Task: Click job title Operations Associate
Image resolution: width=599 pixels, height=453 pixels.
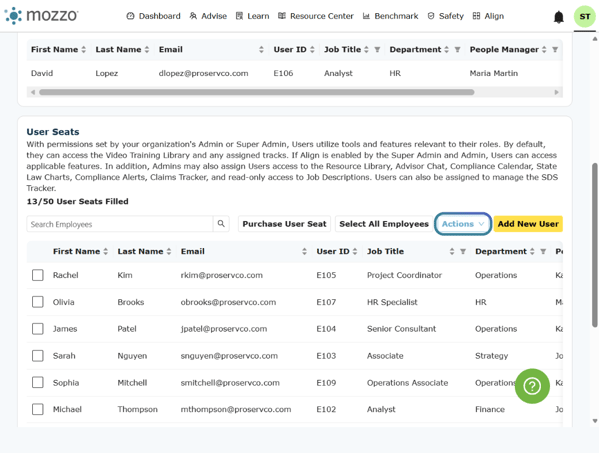Action: pyautogui.click(x=407, y=383)
